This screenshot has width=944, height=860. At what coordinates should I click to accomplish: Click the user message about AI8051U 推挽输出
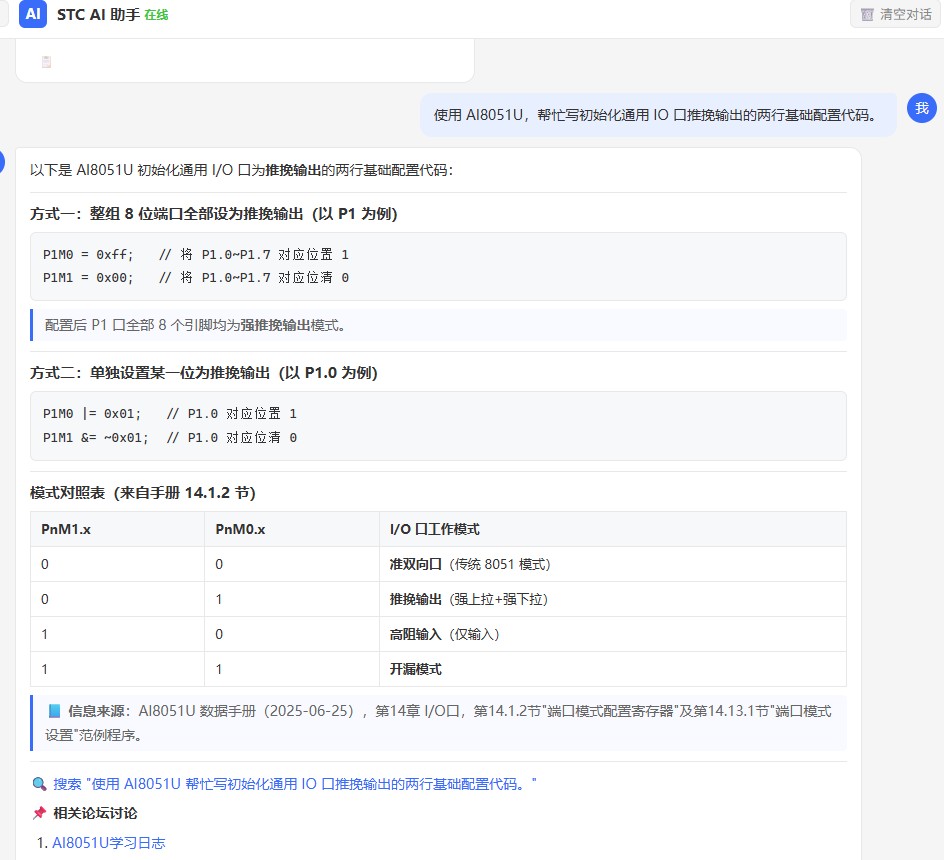point(658,115)
